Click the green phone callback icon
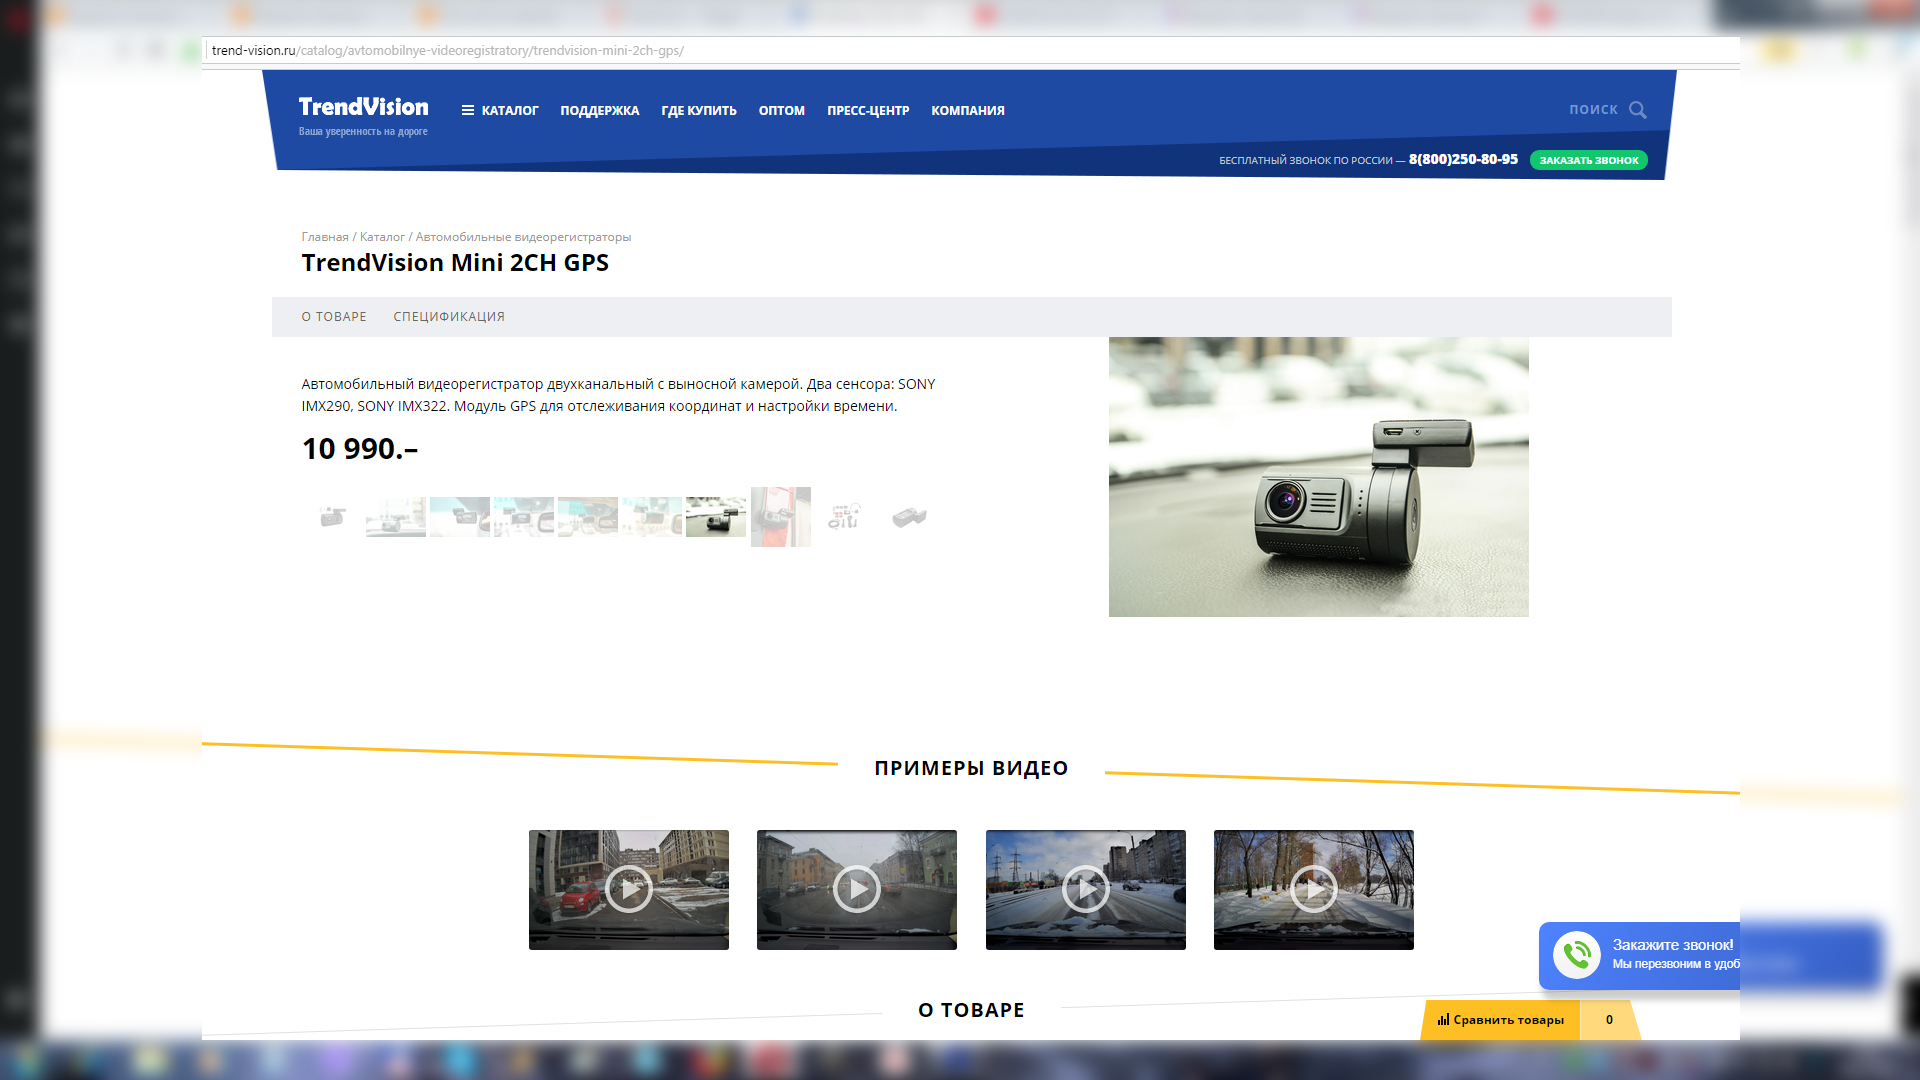 click(x=1577, y=955)
